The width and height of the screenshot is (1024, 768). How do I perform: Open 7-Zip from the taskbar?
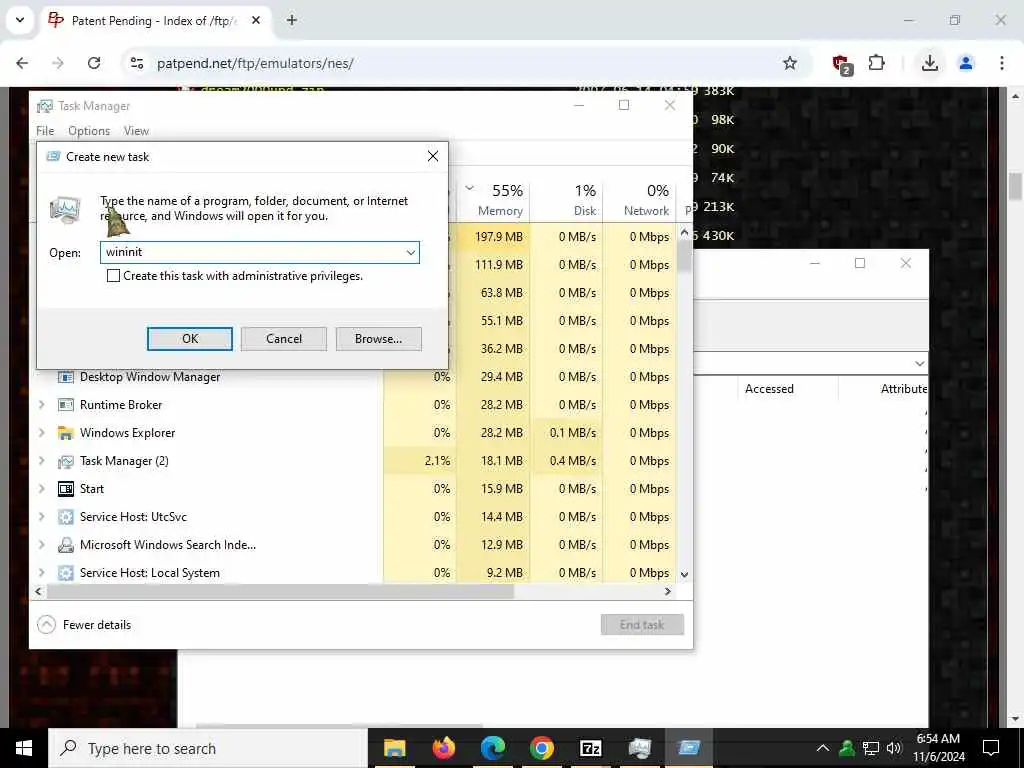tap(590, 748)
